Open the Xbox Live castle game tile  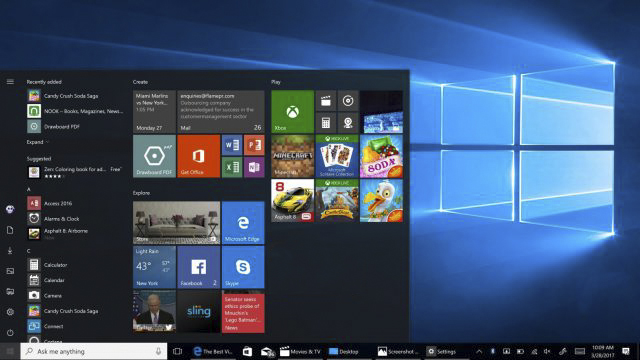(337, 200)
